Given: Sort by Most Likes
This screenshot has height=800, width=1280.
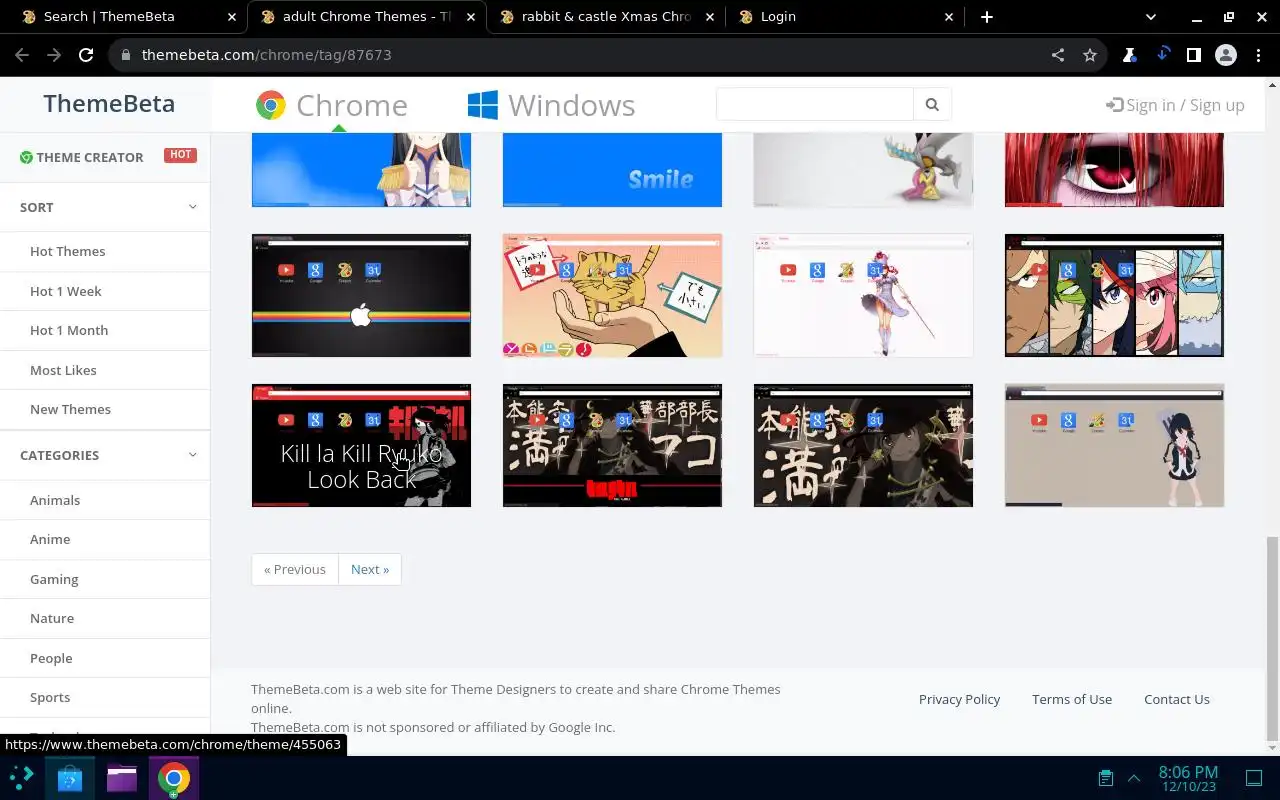Looking at the screenshot, I should 63,370.
